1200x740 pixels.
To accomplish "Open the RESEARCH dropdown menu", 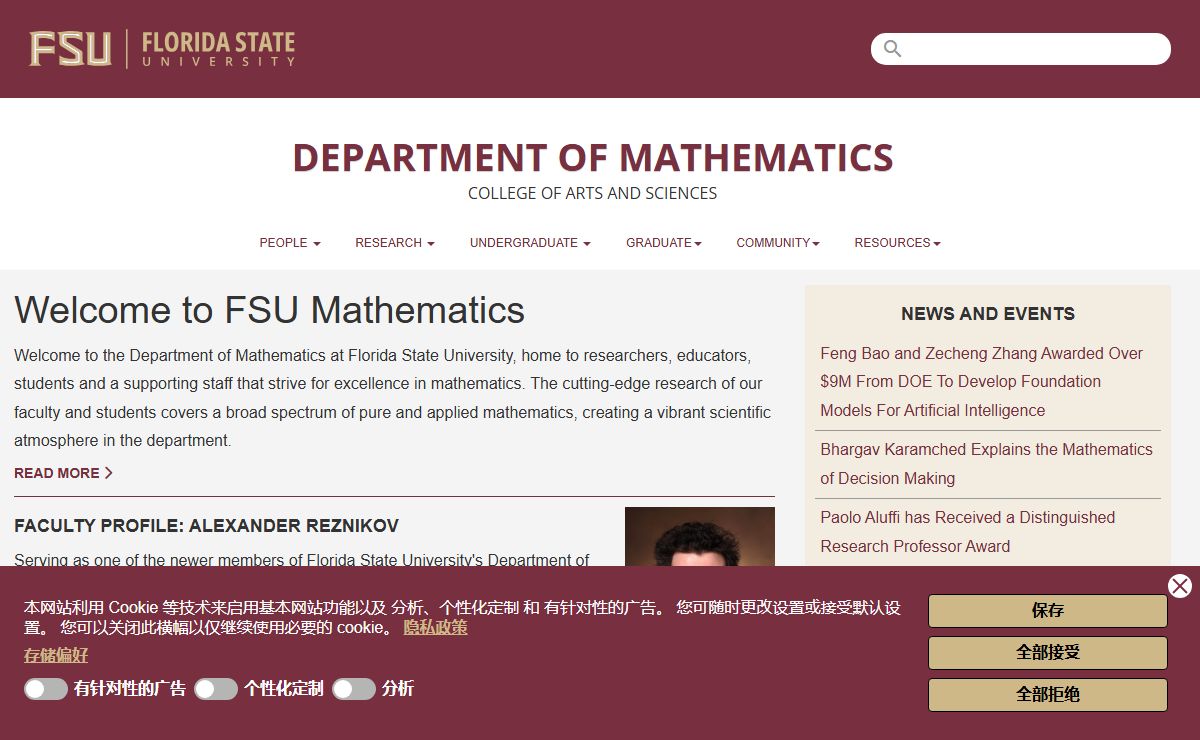I will [x=395, y=243].
